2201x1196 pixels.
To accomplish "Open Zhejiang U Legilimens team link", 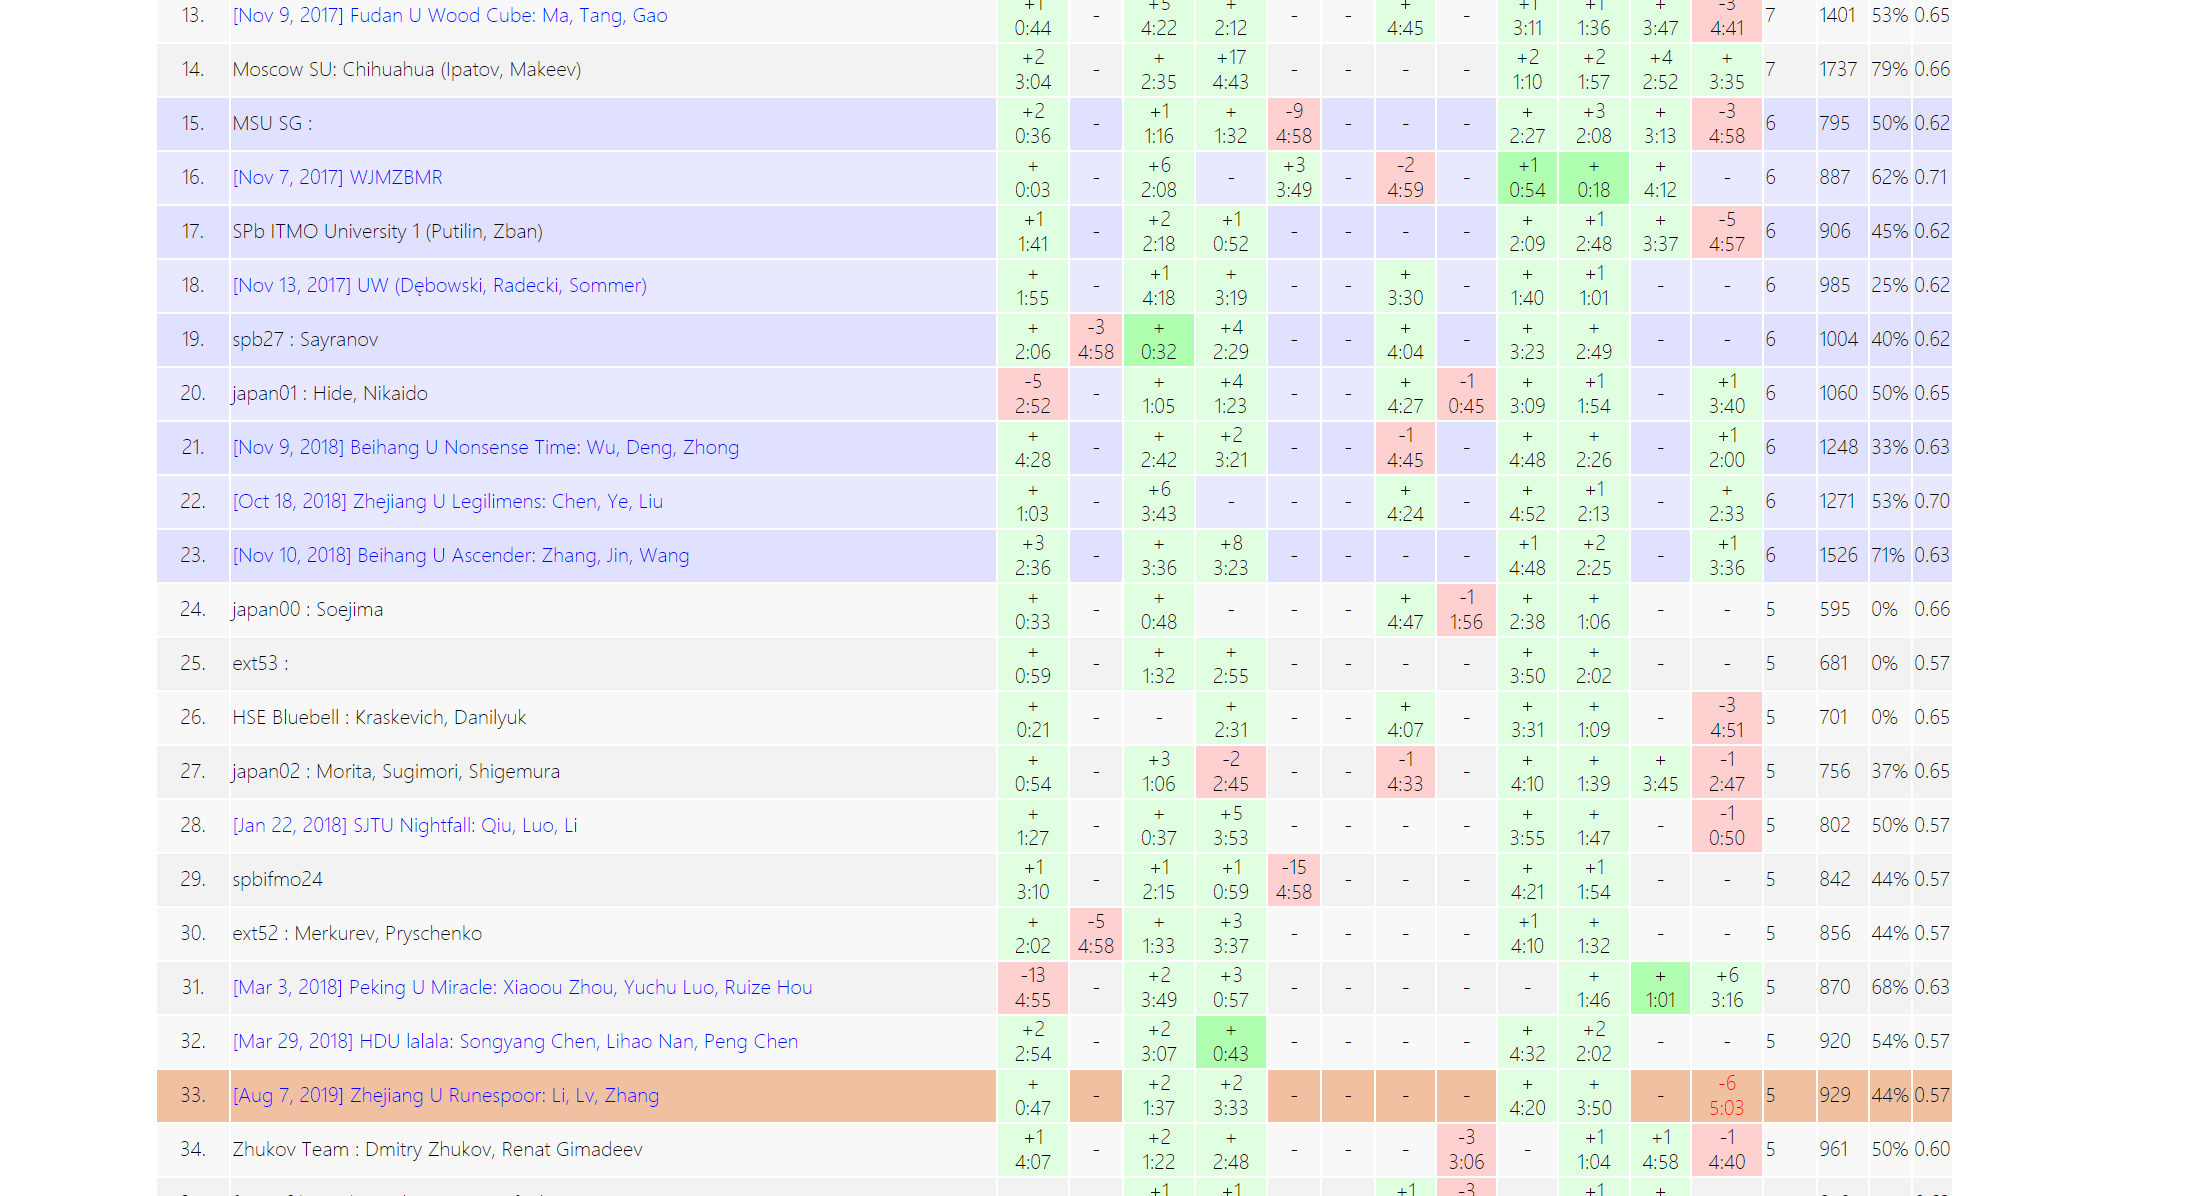I will [x=447, y=502].
